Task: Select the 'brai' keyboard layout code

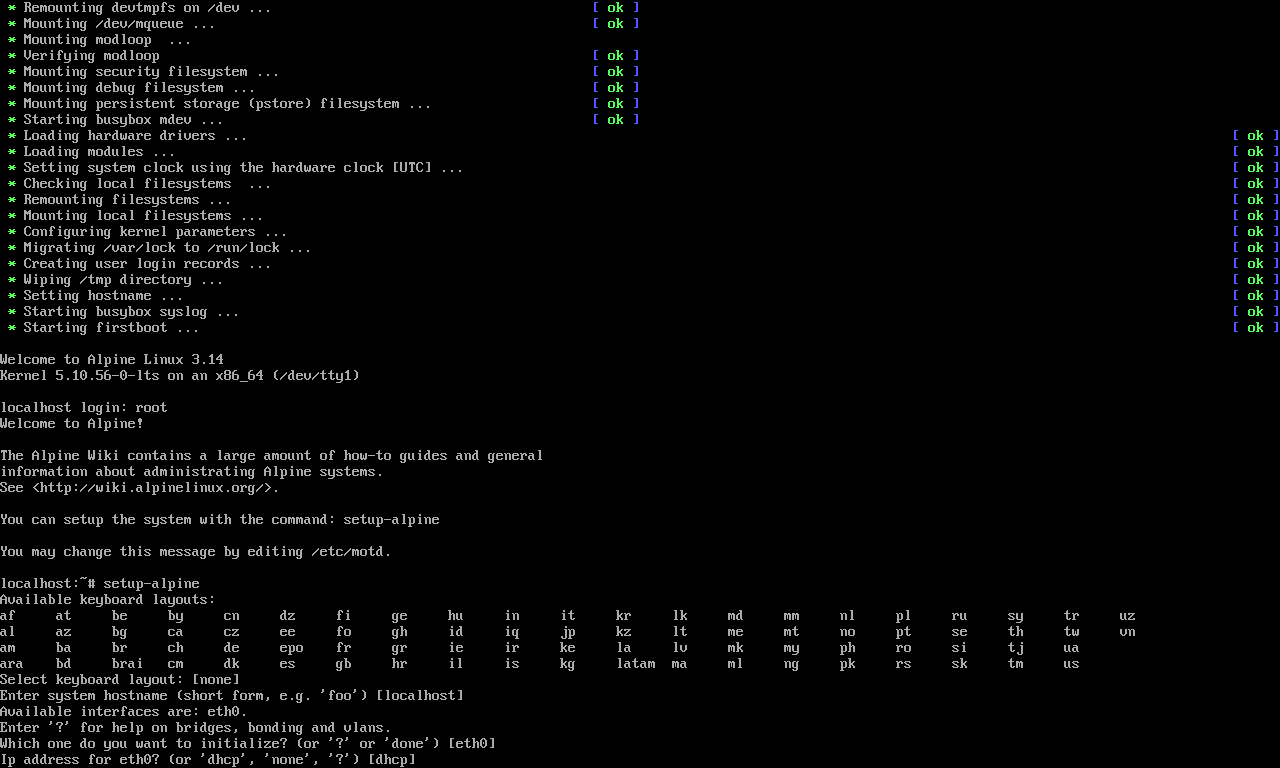Action: [x=128, y=663]
